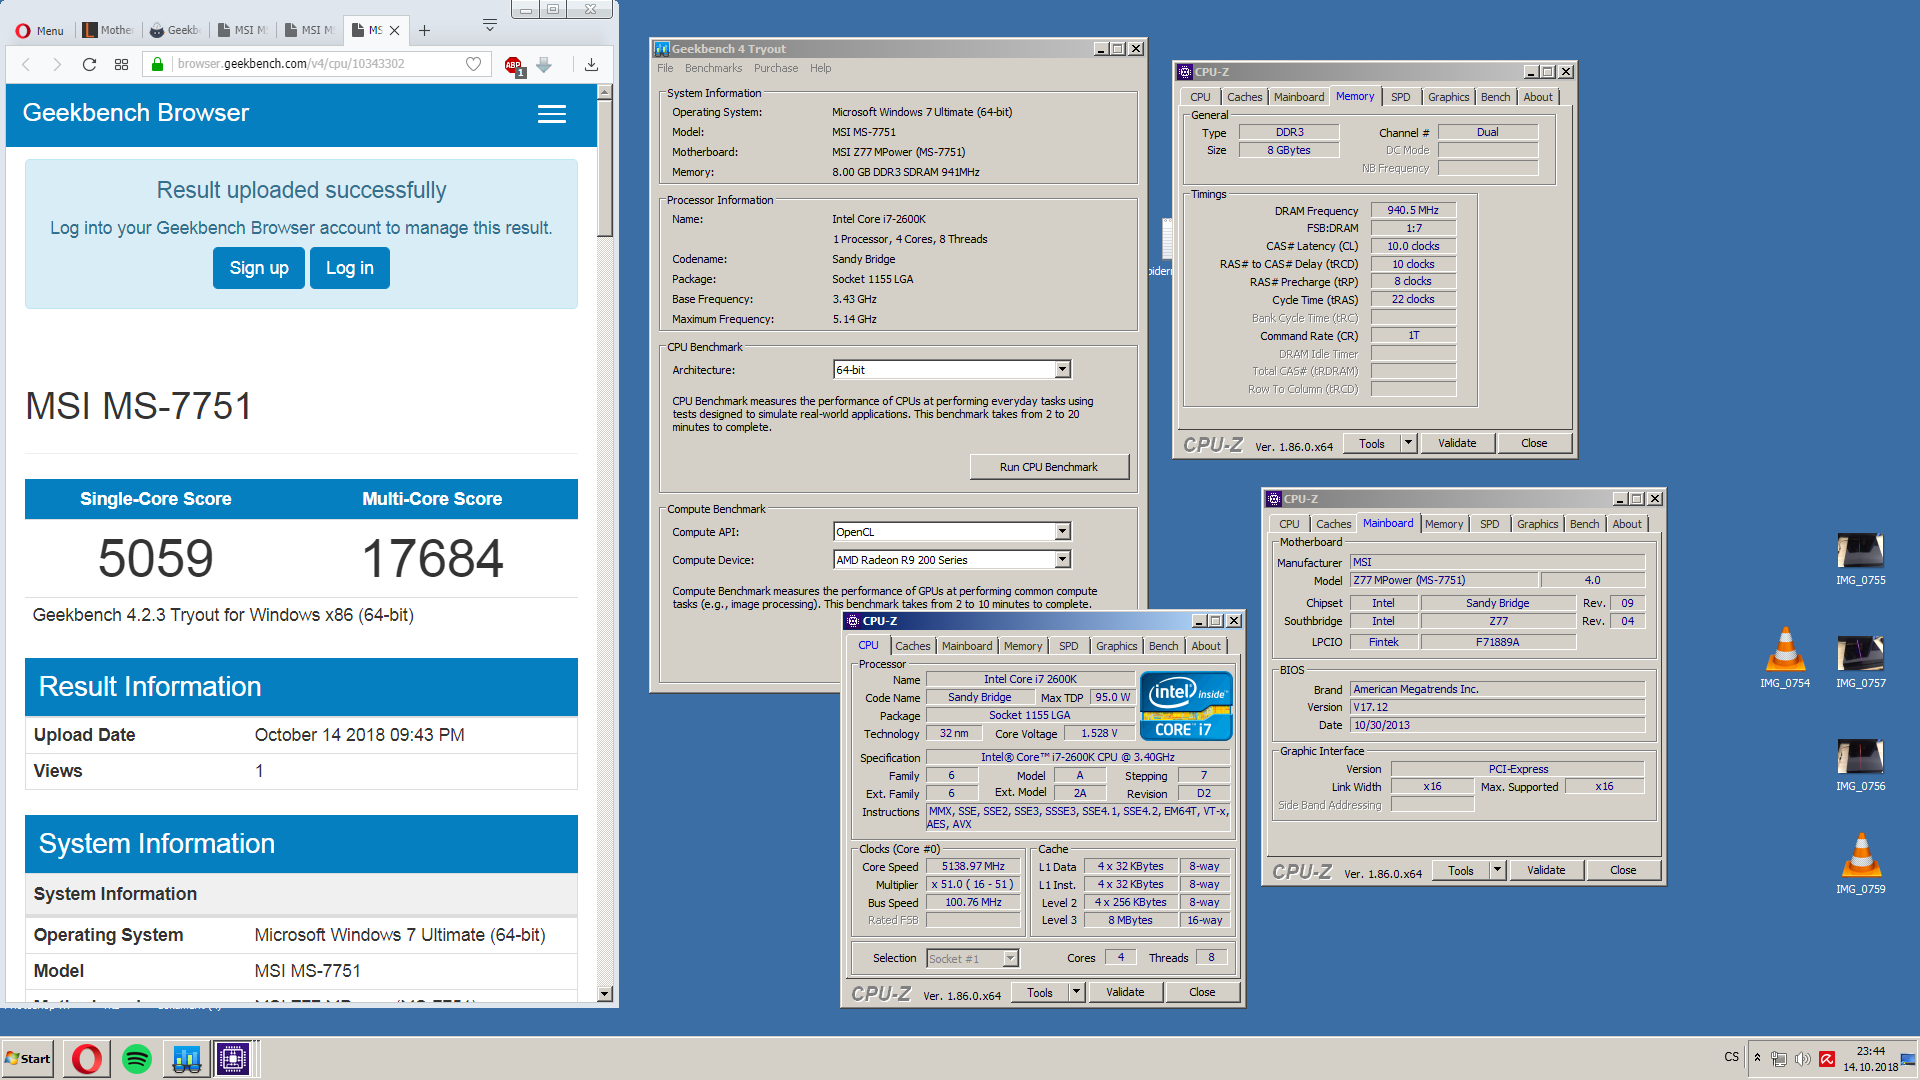The width and height of the screenshot is (1920, 1080).
Task: Open Opera Speed Dial grid icon
Action: click(x=121, y=64)
